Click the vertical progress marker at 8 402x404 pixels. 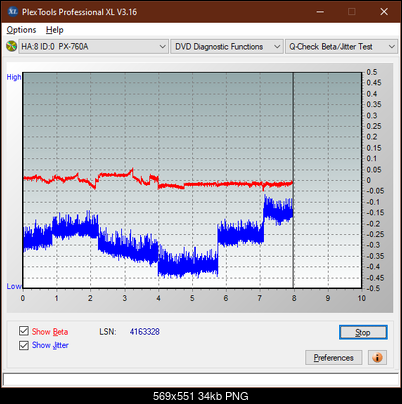(293, 180)
